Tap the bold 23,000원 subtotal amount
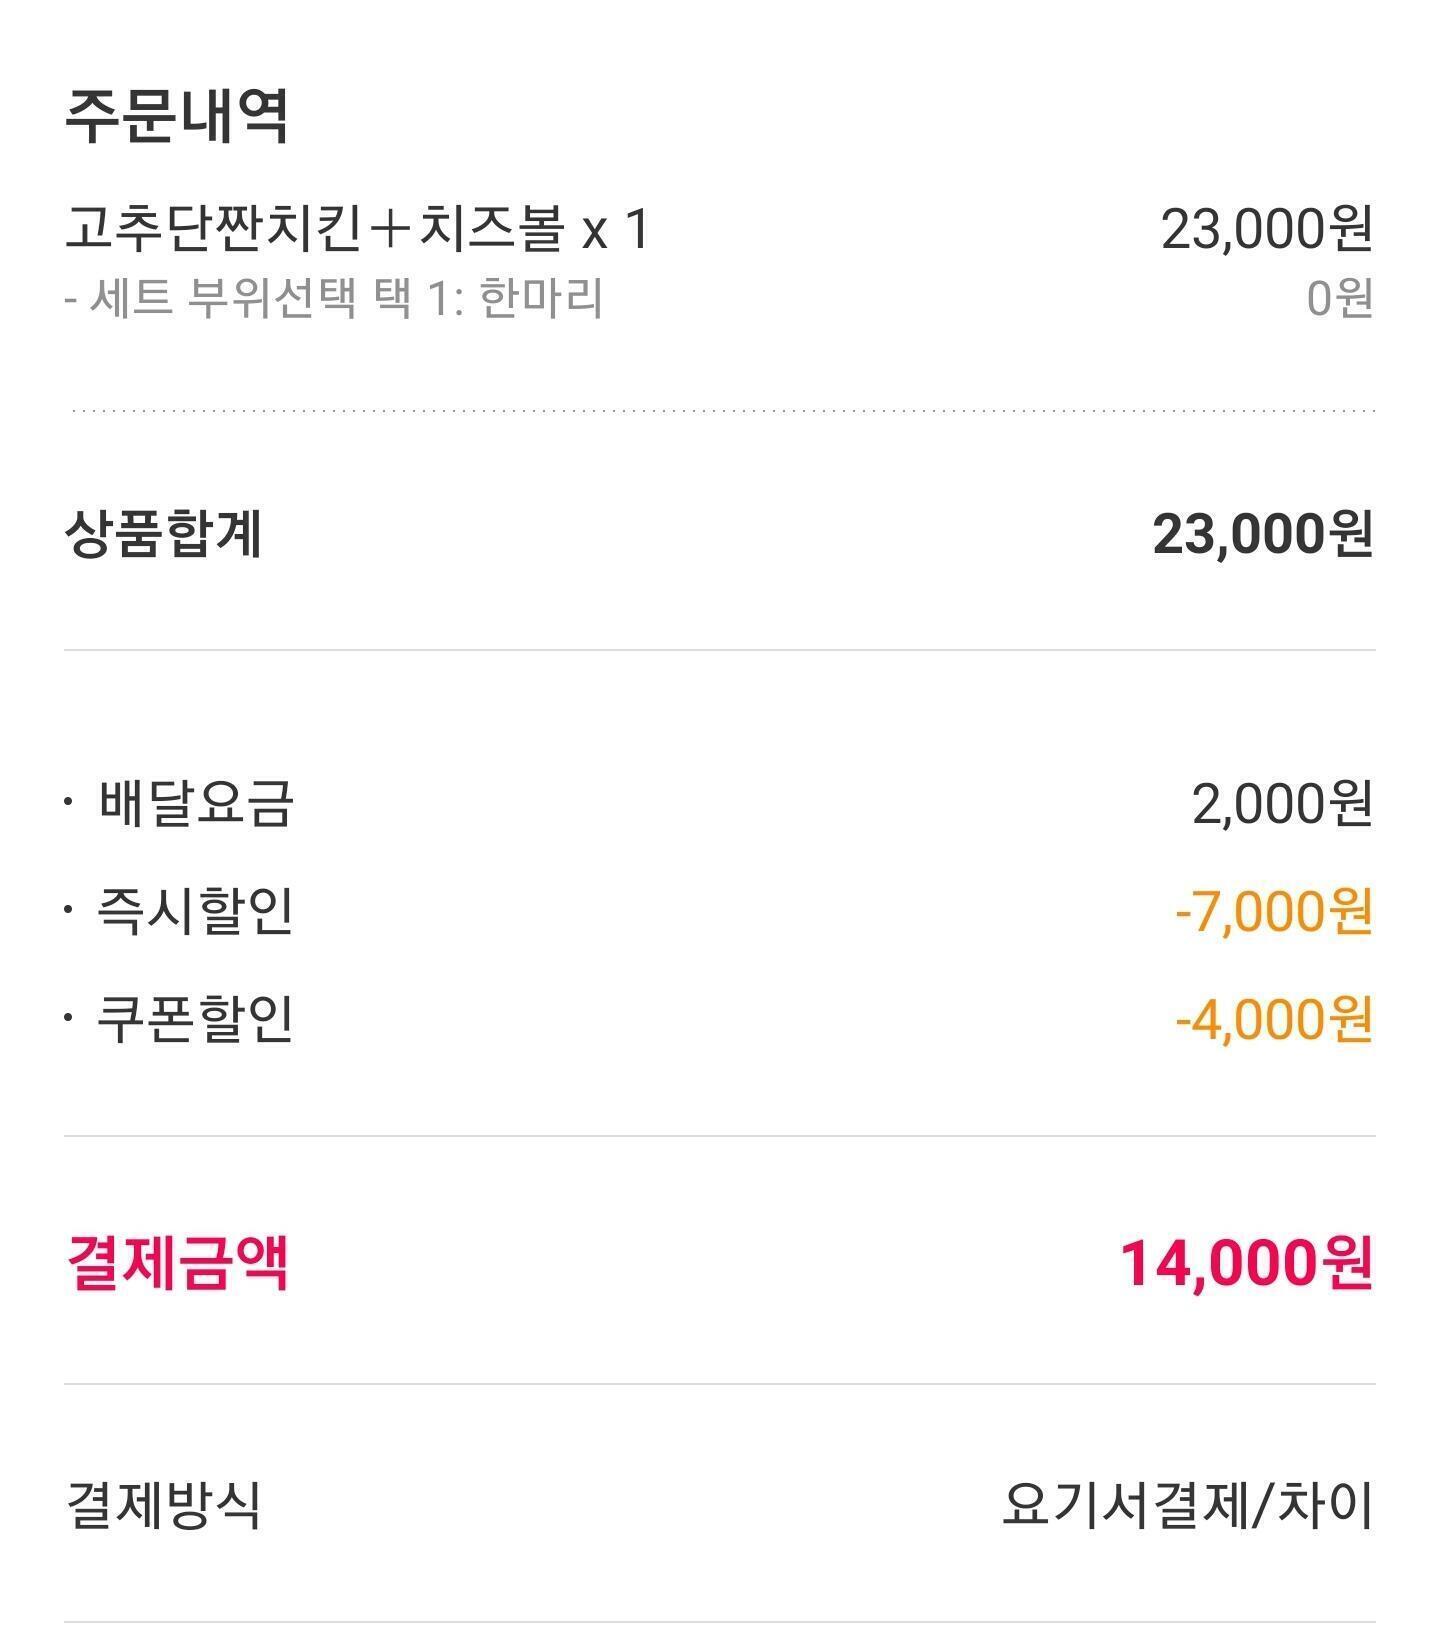Screen dimensions: 1439x1643 coord(1263,534)
